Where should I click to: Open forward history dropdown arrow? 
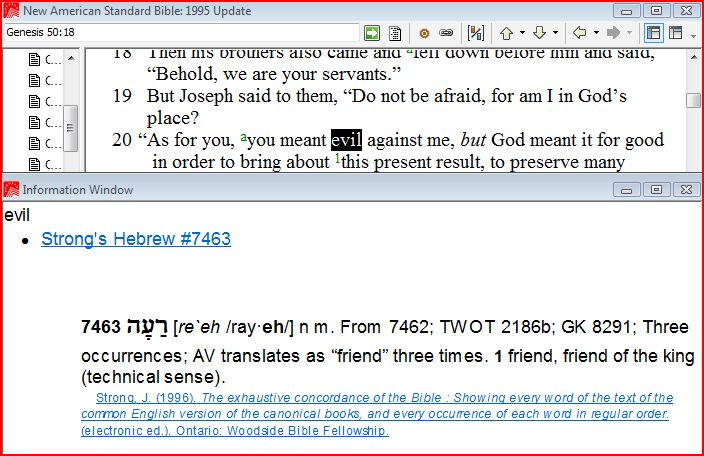pyautogui.click(x=629, y=33)
